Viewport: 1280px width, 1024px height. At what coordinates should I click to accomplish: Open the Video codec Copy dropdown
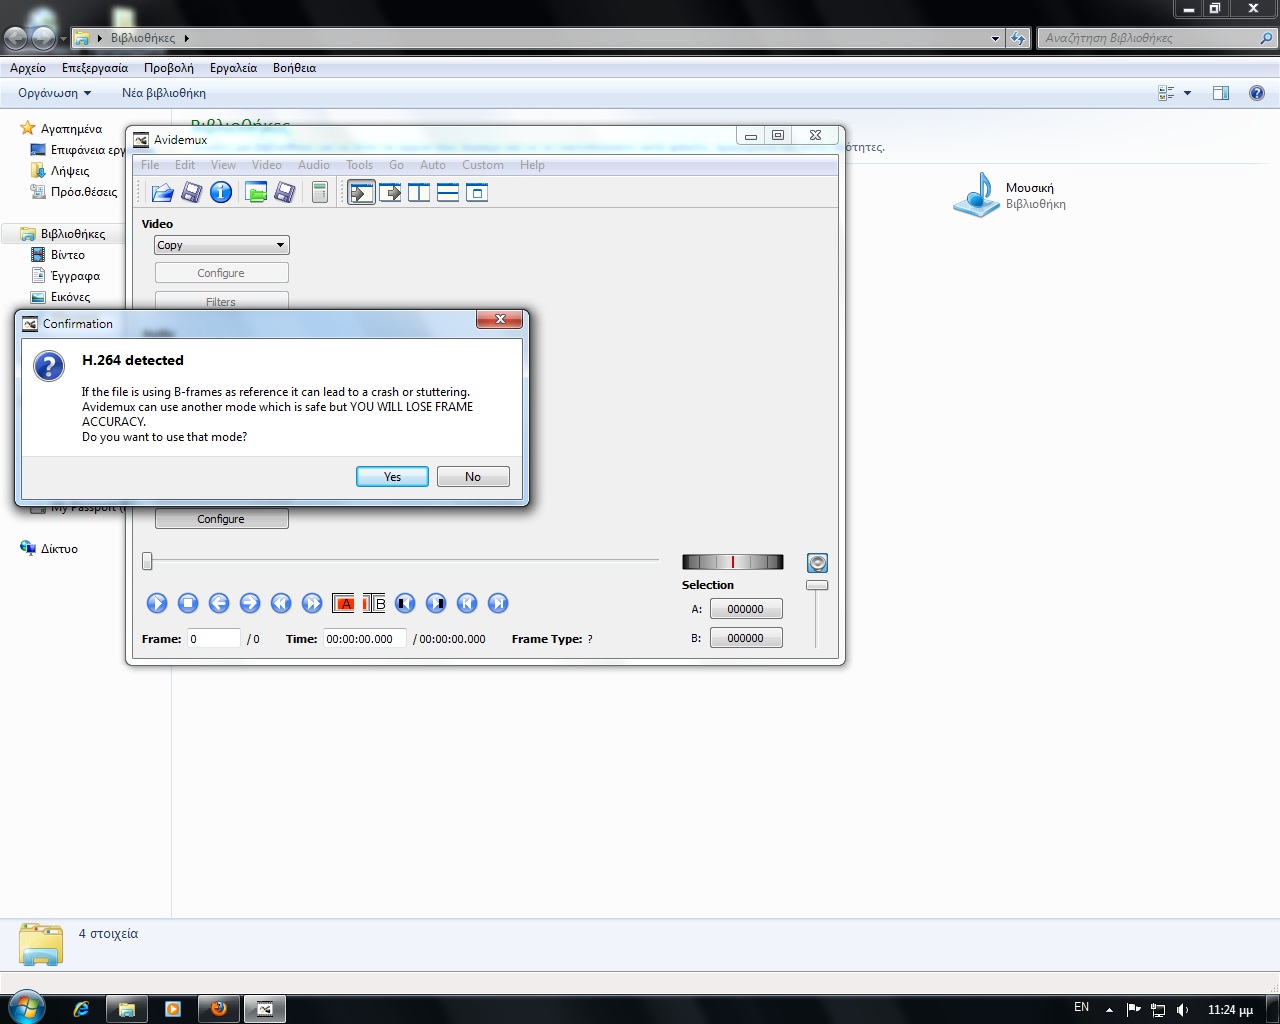tap(222, 245)
